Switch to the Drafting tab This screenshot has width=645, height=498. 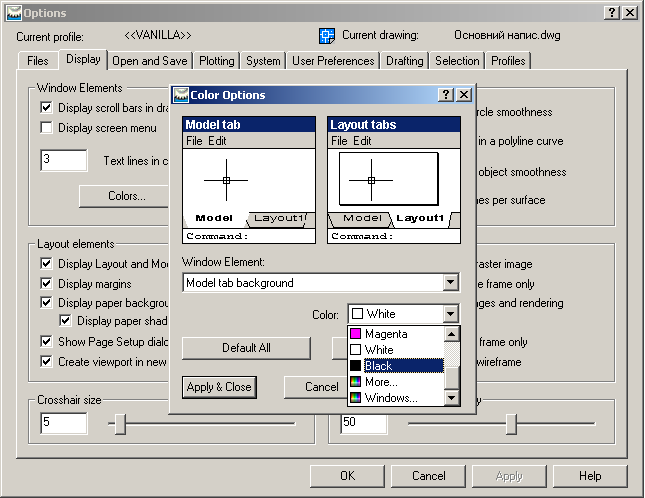coord(405,61)
